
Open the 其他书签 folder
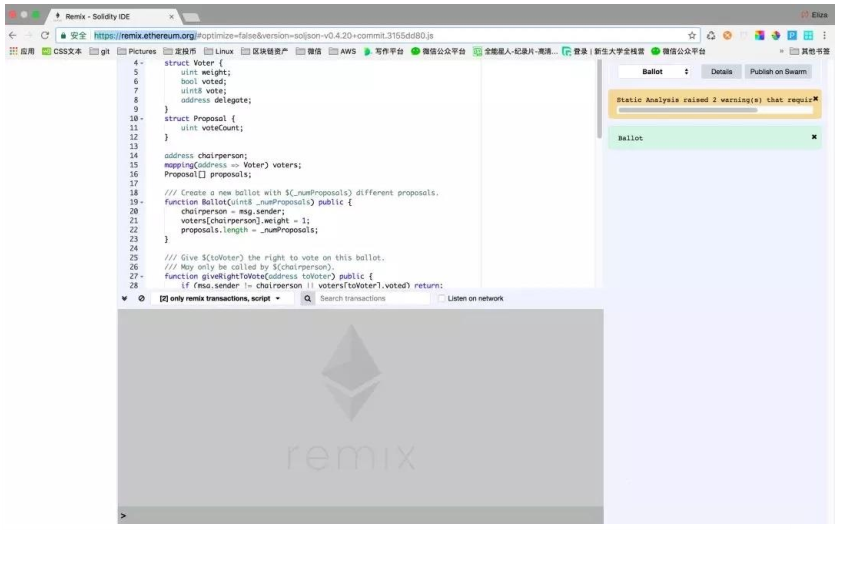(810, 51)
